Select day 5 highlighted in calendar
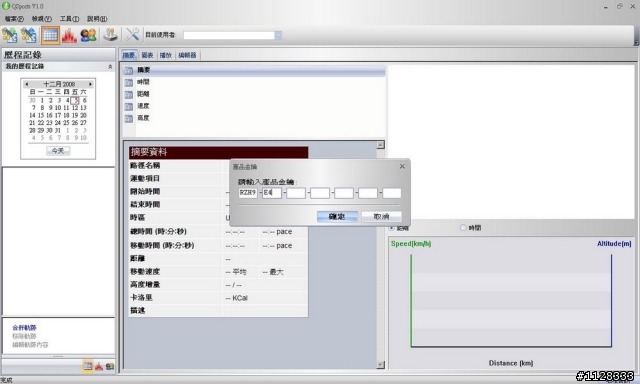Image resolution: width=640 pixels, height=384 pixels. click(x=75, y=100)
